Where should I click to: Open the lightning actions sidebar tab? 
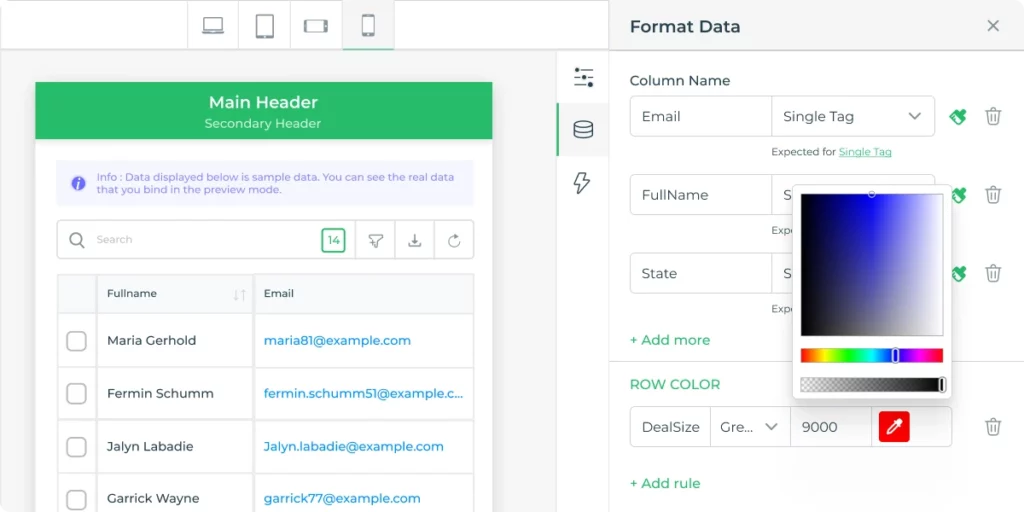click(582, 182)
